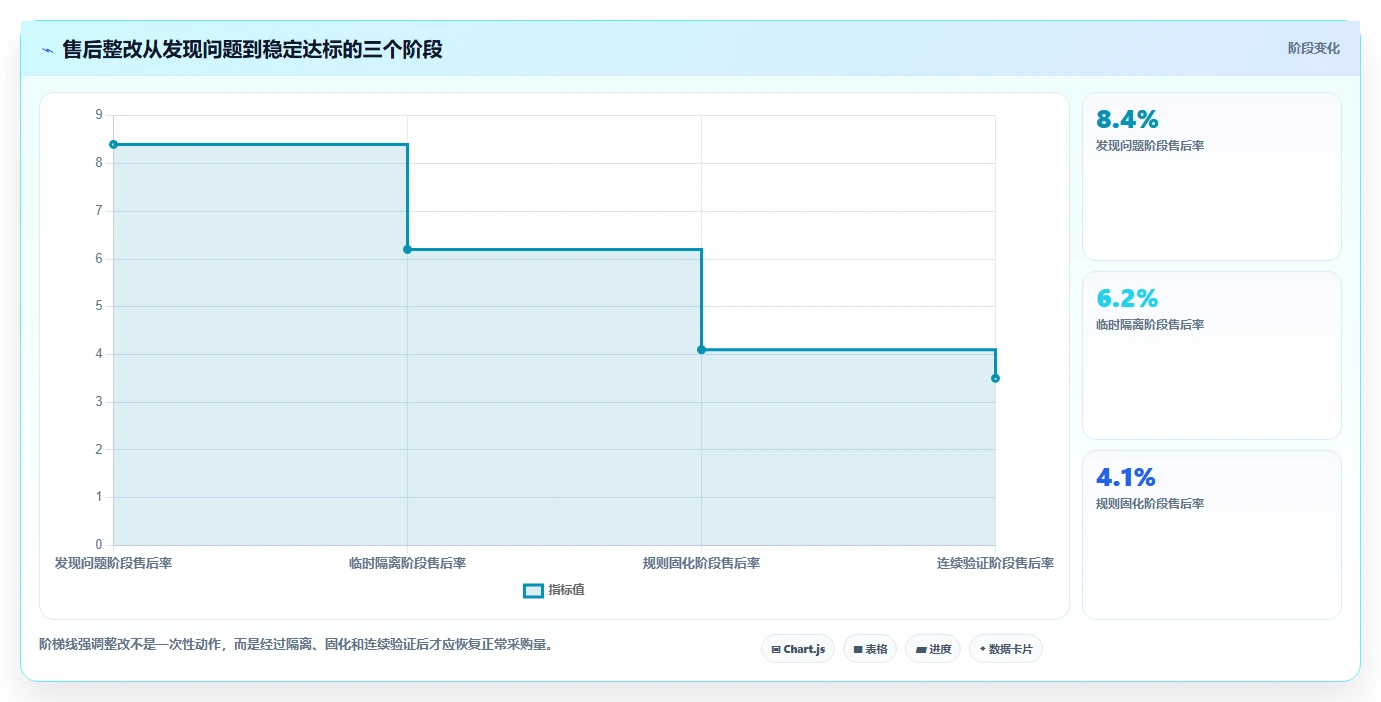This screenshot has height=702, width=1381.
Task: Click the 阶段变化 label in header
Action: pyautogui.click(x=1313, y=48)
